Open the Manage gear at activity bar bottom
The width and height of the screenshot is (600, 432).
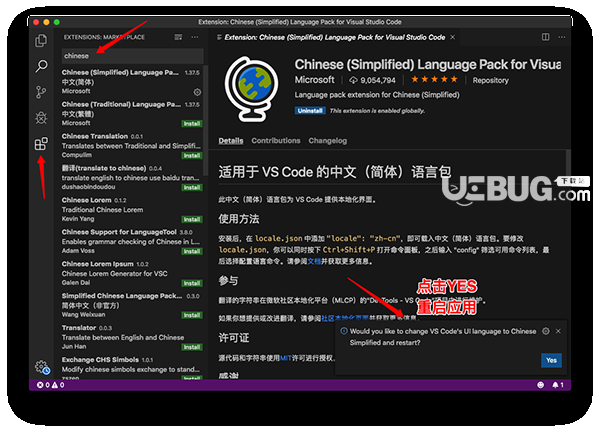[42, 367]
